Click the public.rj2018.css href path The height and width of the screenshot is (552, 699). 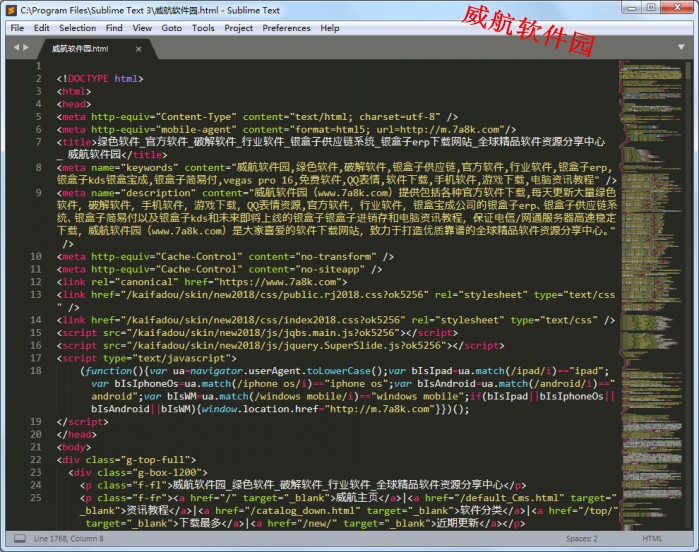tap(275, 295)
